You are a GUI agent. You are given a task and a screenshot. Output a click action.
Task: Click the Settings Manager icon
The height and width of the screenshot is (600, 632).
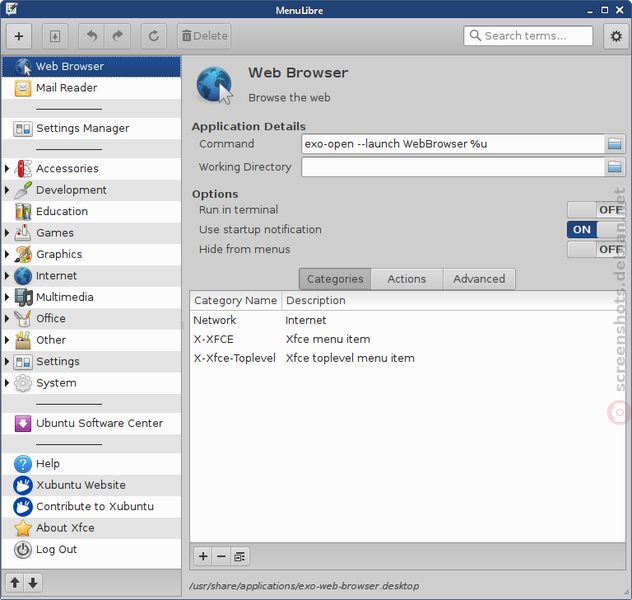coord(23,129)
